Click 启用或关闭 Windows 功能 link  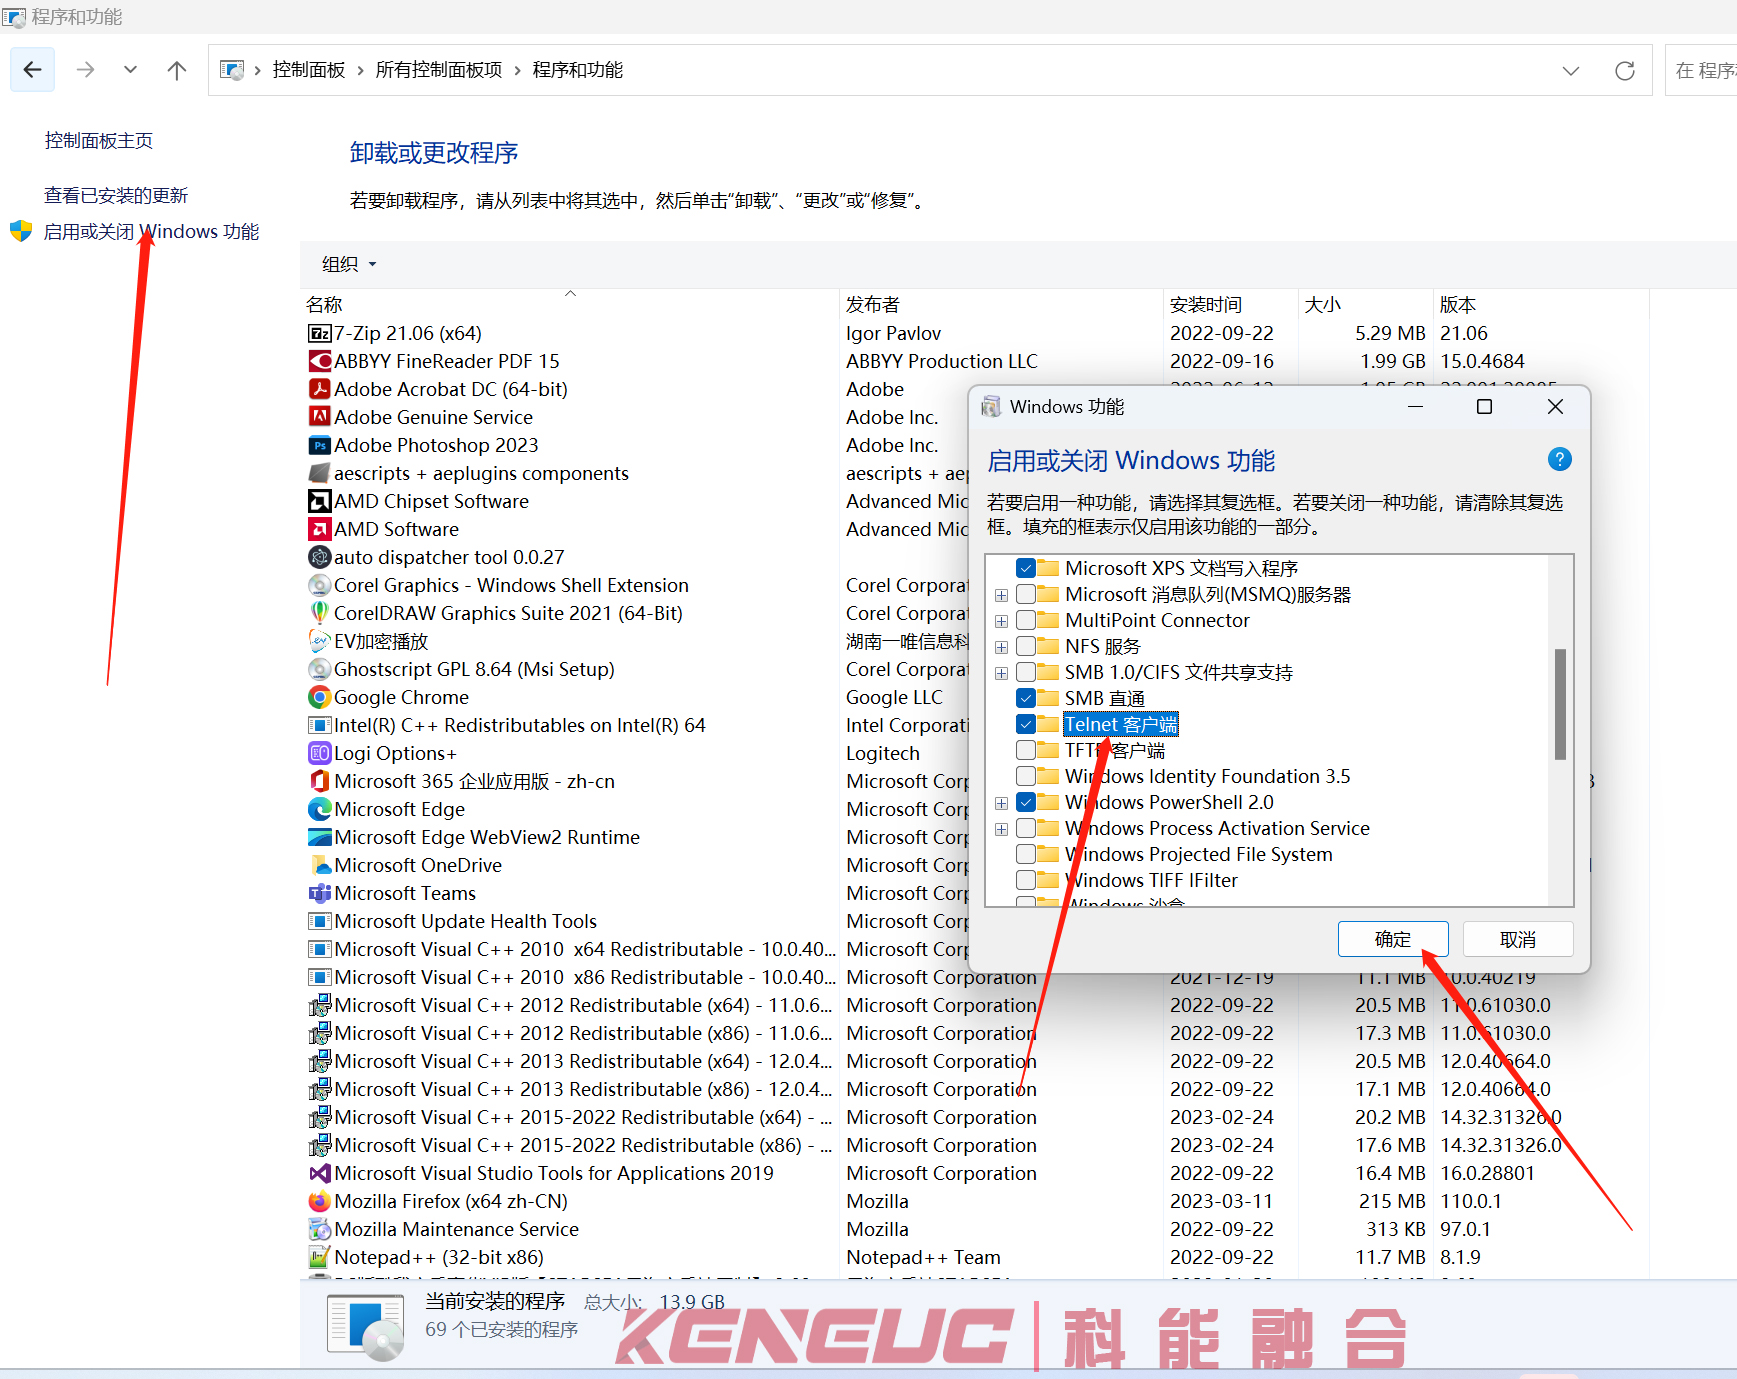pyautogui.click(x=151, y=232)
